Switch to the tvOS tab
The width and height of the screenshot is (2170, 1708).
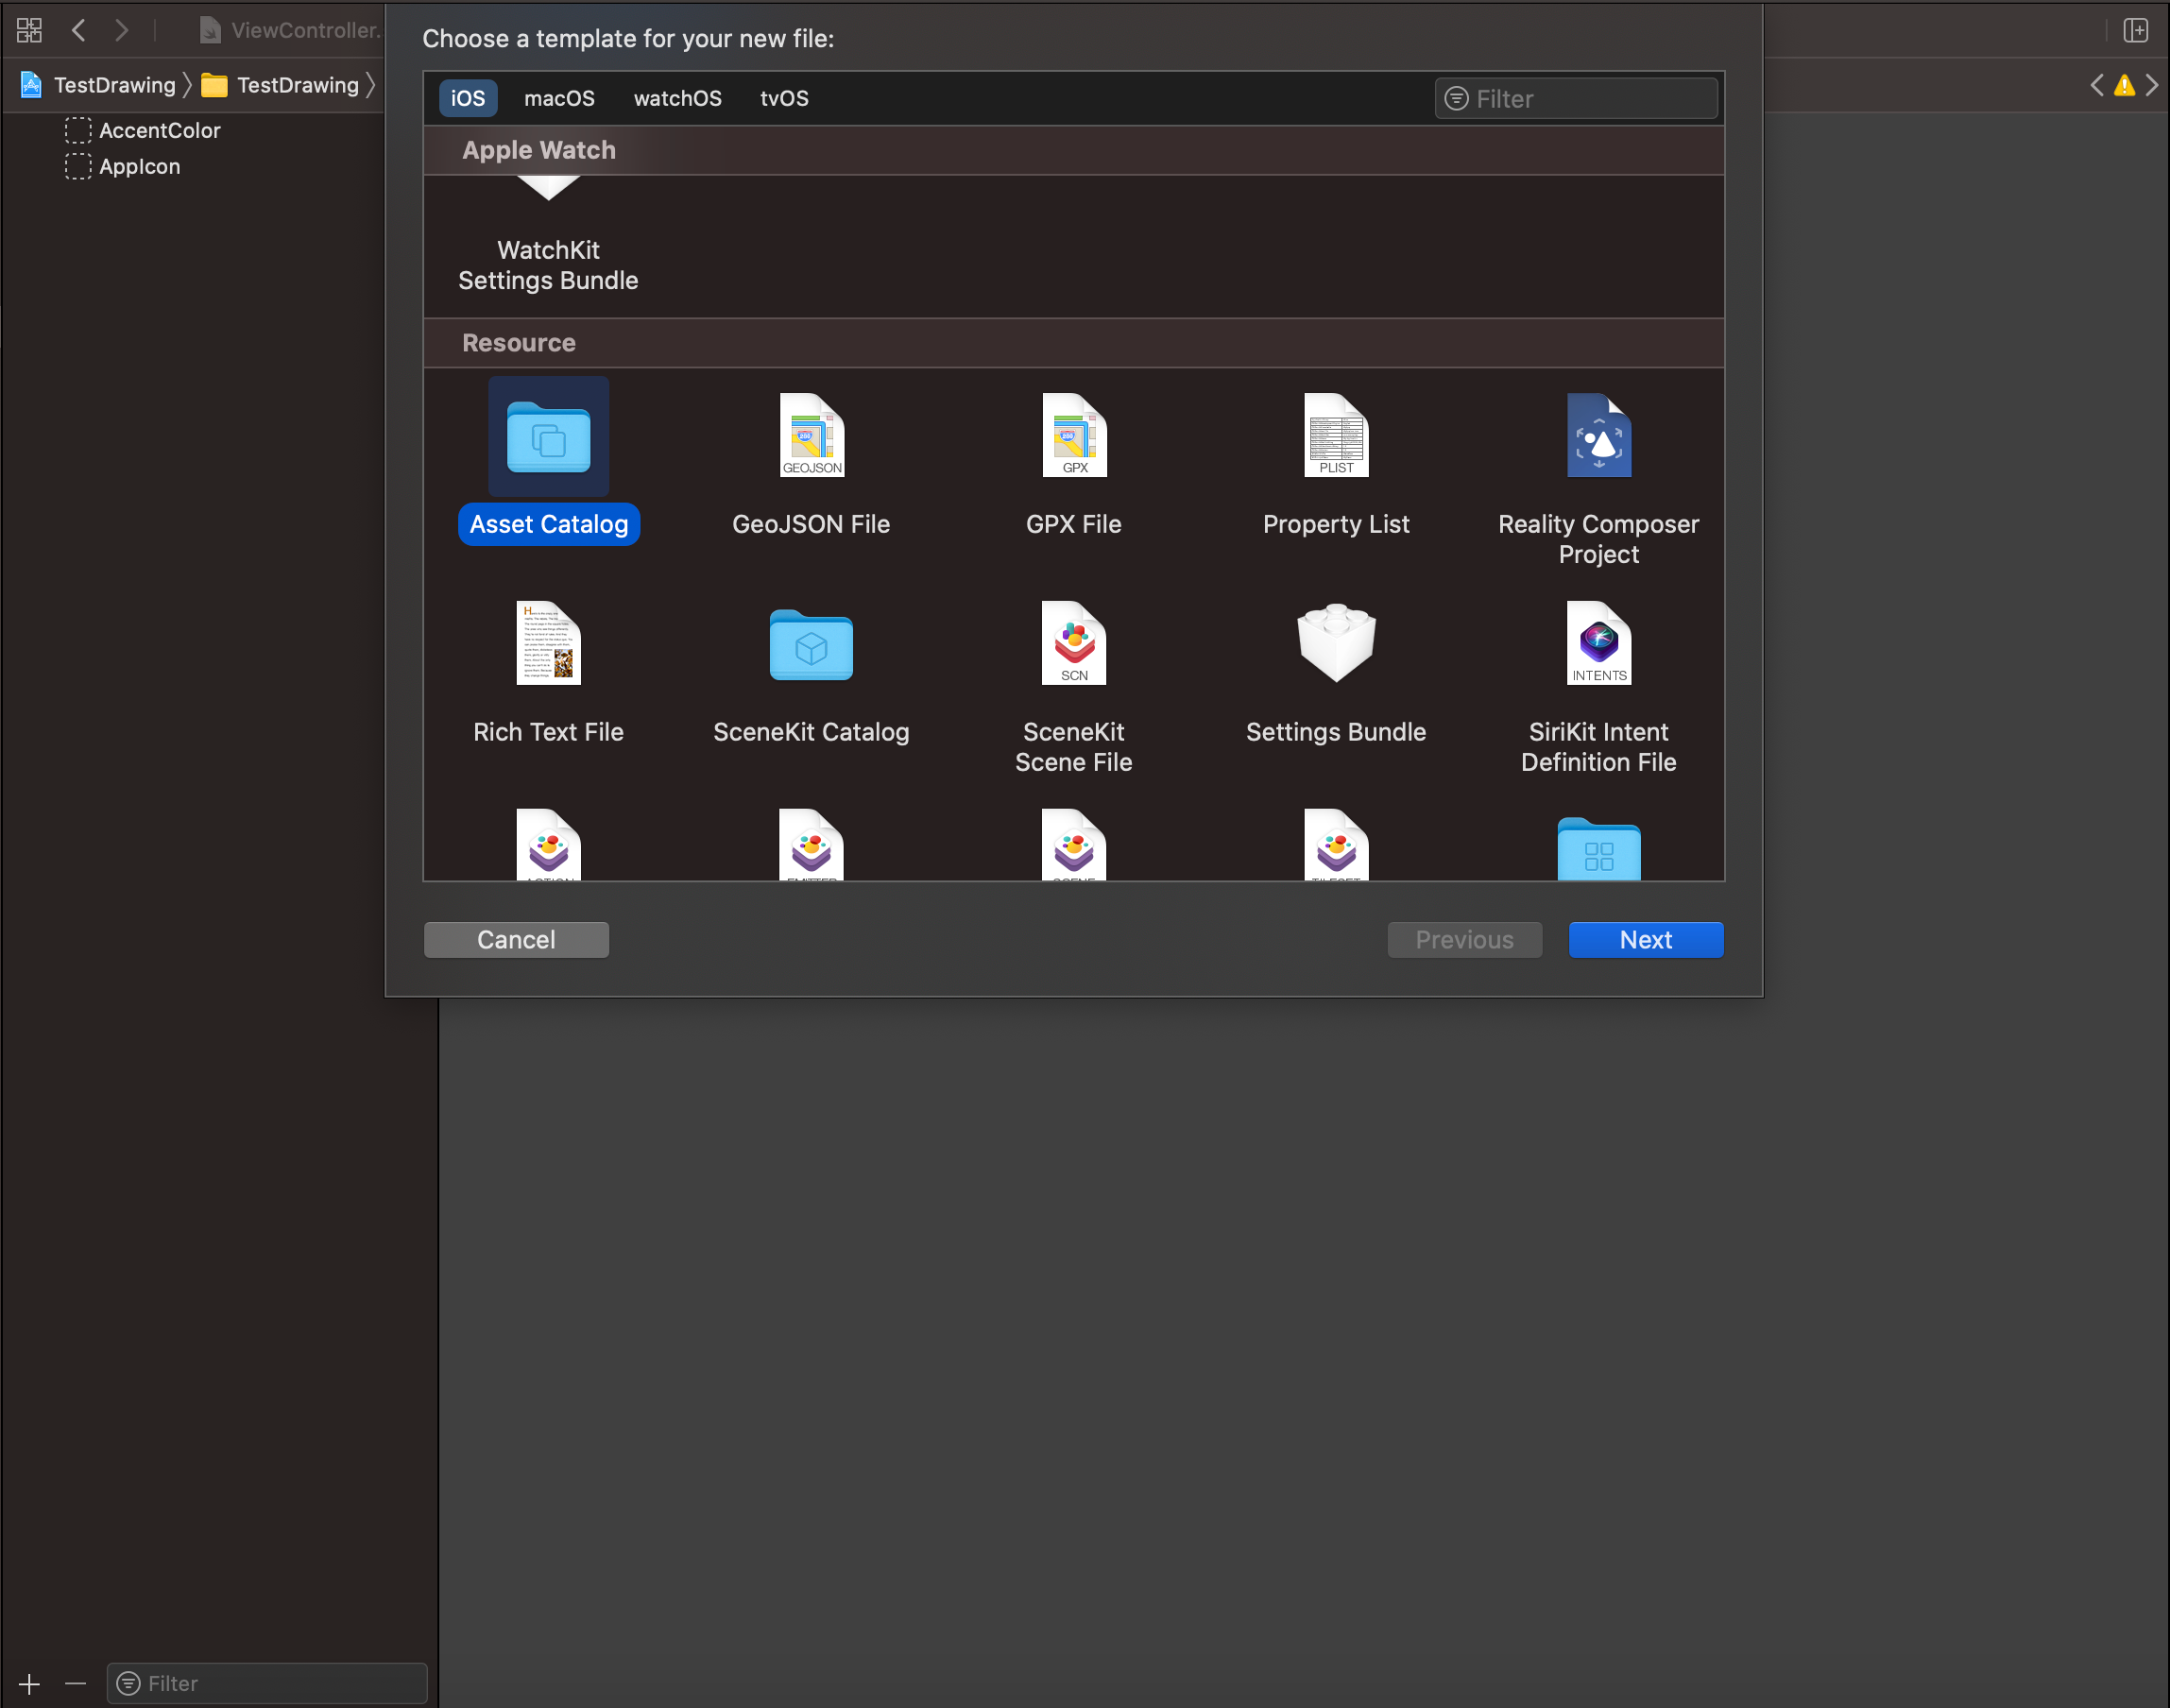pyautogui.click(x=784, y=98)
